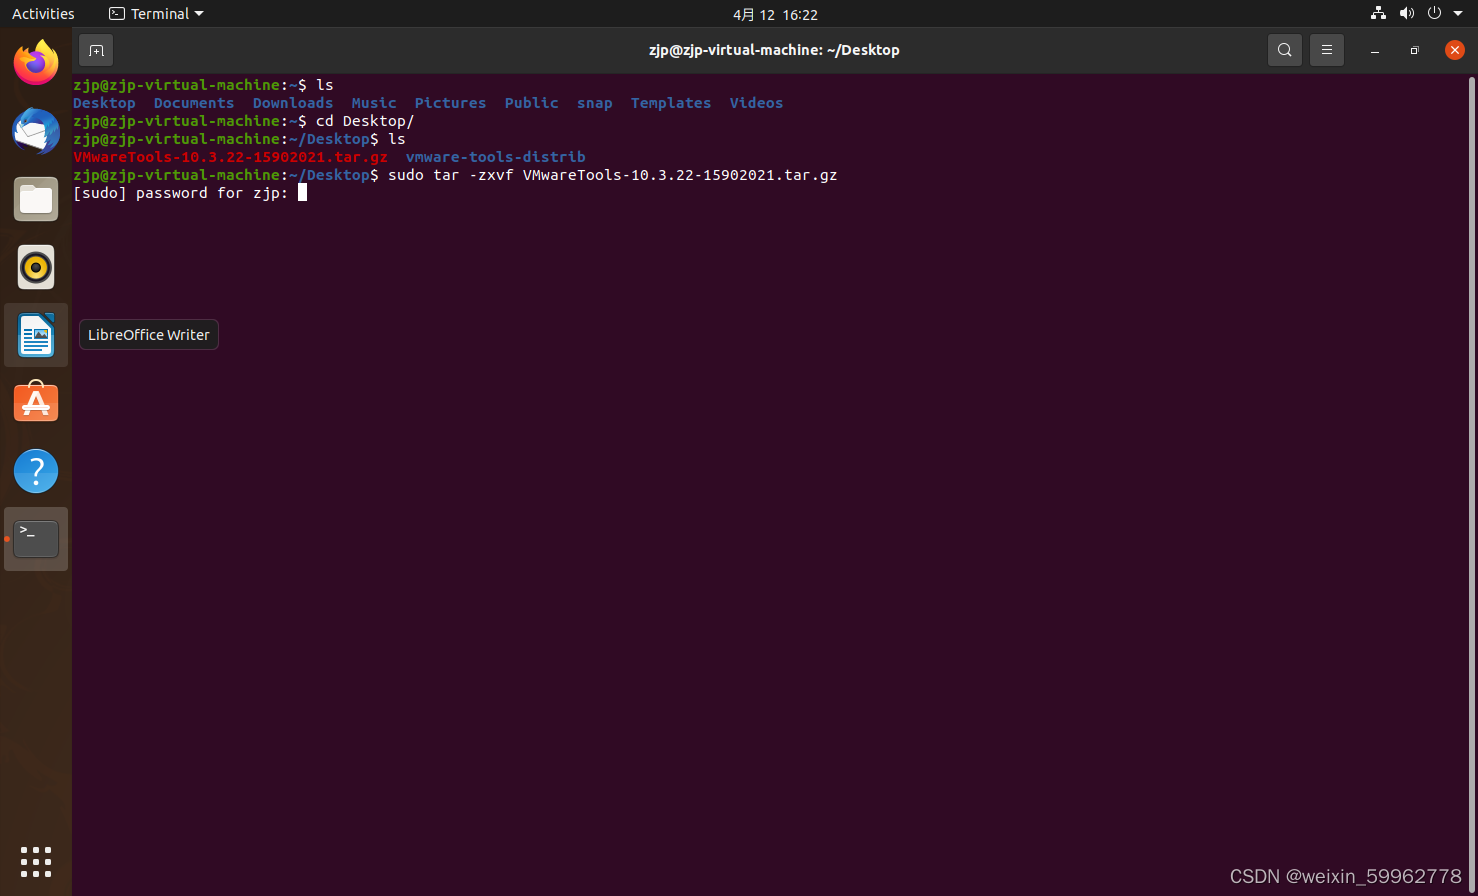Open the clock and calendar panel
1478x896 pixels.
775,14
